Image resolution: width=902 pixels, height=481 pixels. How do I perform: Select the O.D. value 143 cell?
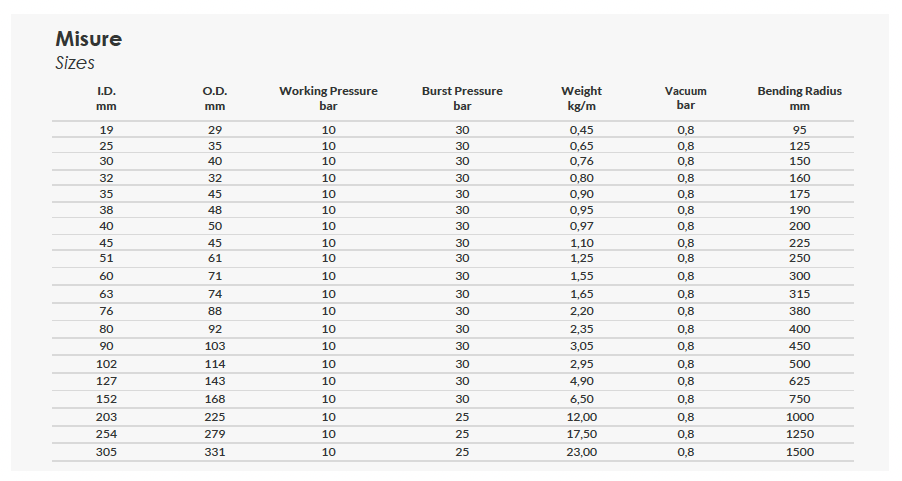(x=215, y=381)
